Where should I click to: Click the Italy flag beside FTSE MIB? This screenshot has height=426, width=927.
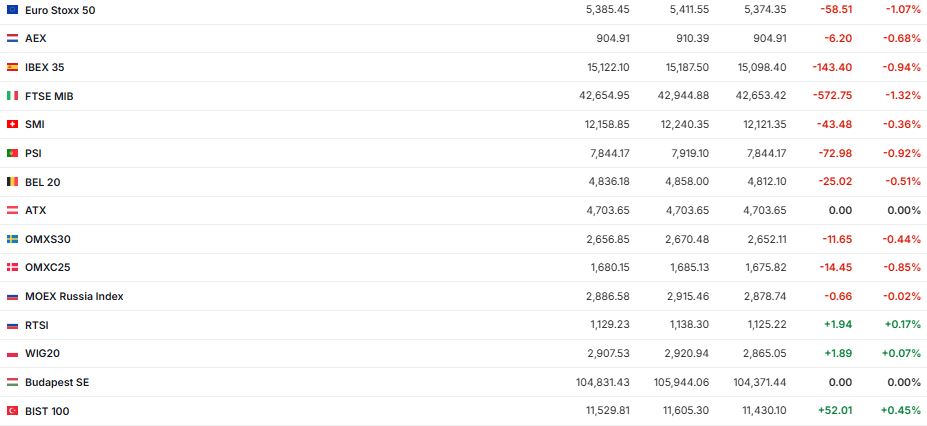click(12, 96)
